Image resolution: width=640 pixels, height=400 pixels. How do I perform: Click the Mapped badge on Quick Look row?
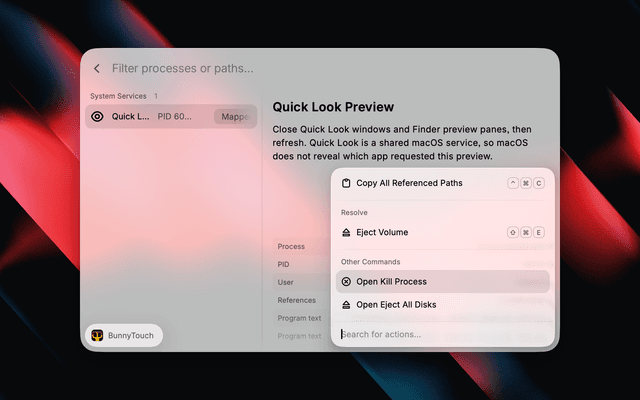tap(235, 117)
